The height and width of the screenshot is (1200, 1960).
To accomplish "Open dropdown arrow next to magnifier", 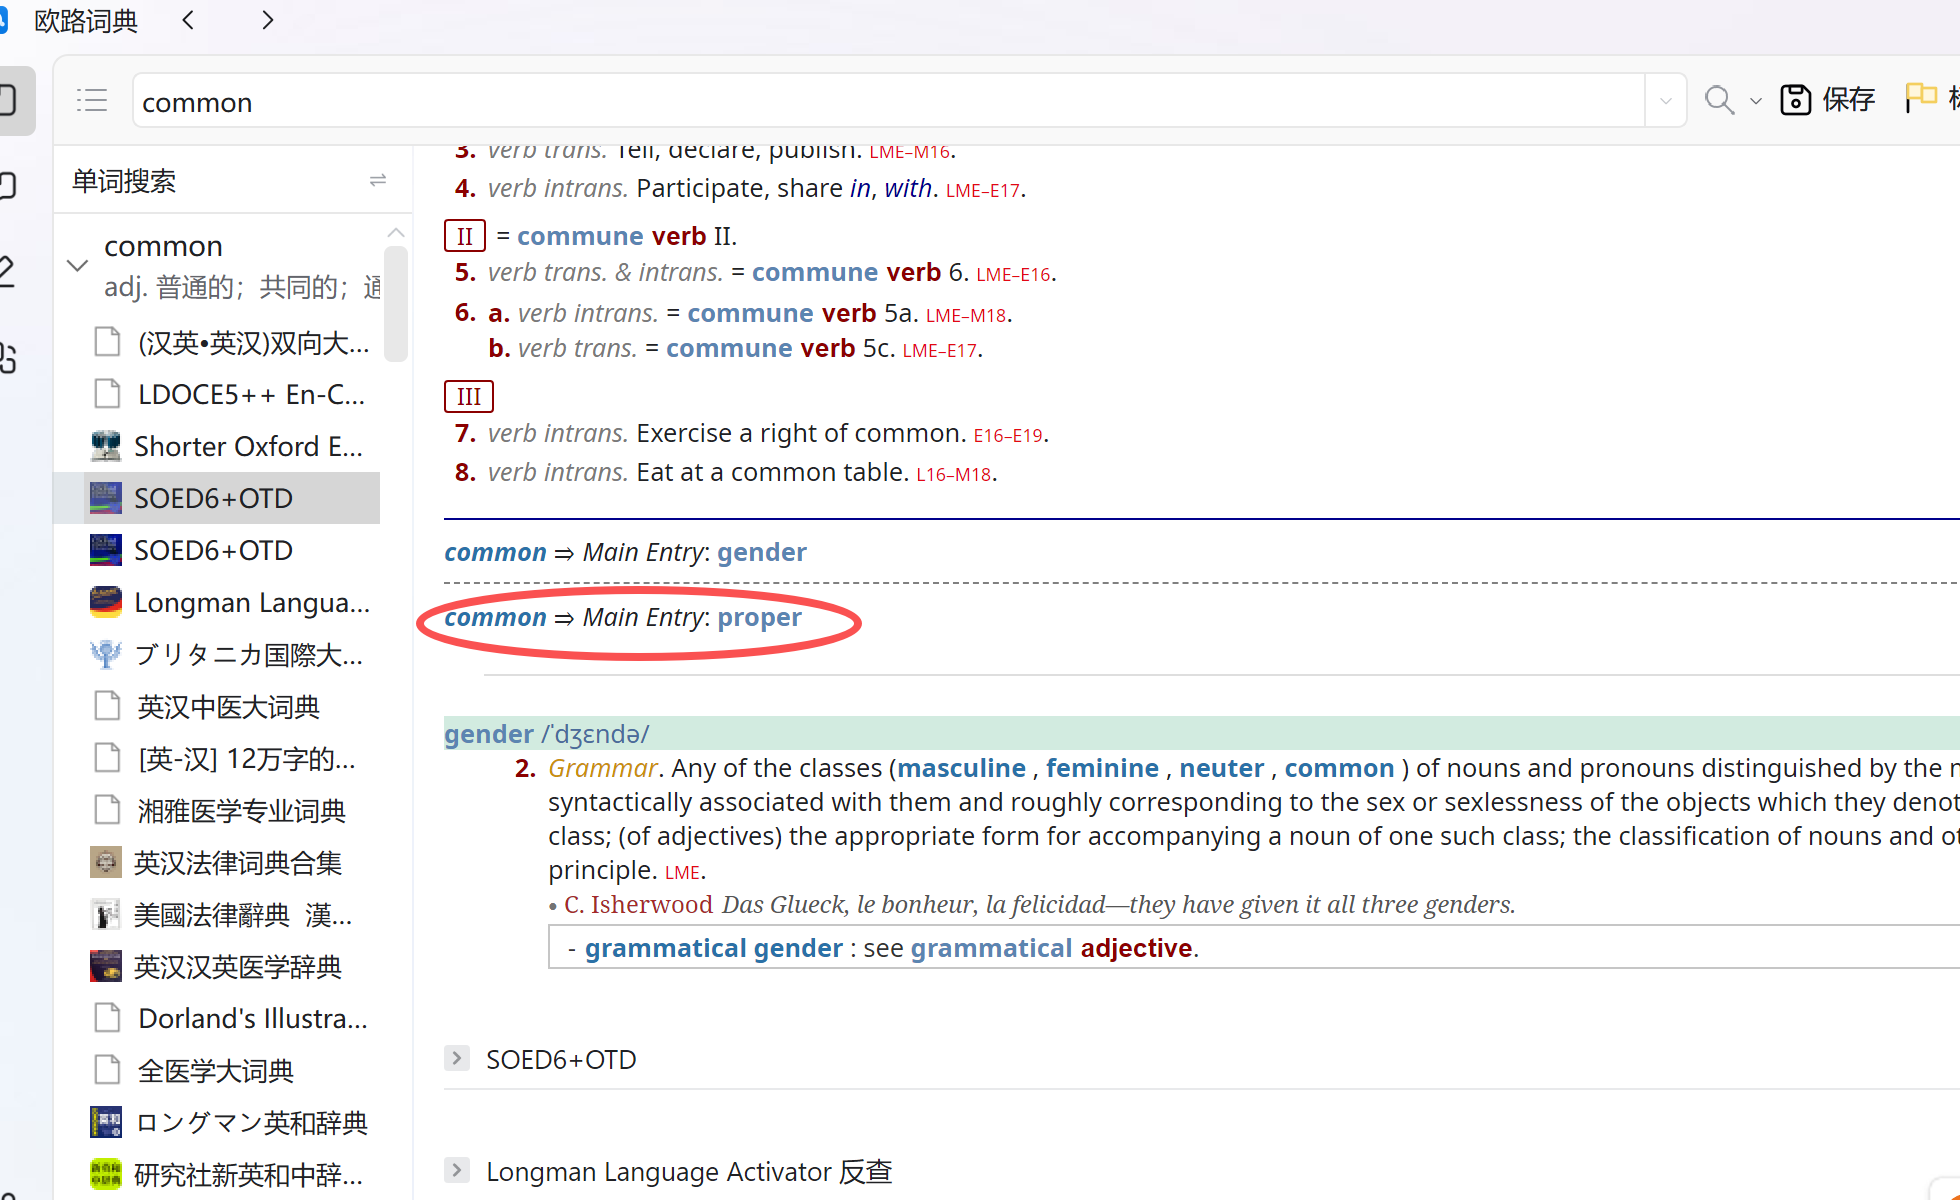I will pos(1756,102).
